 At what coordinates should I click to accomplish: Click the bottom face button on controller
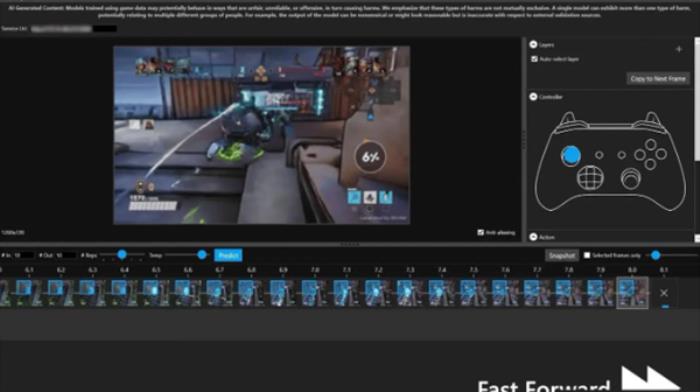click(x=650, y=164)
